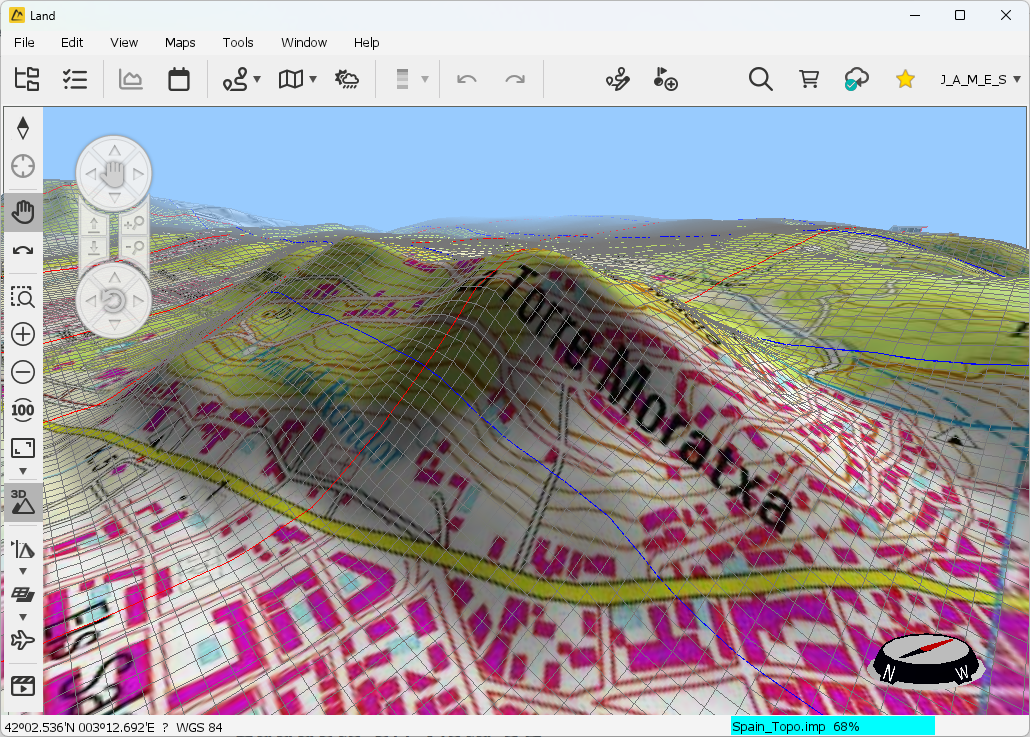Image resolution: width=1030 pixels, height=737 pixels.
Task: Click the curved back arrow in sidebar
Action: click(x=23, y=250)
